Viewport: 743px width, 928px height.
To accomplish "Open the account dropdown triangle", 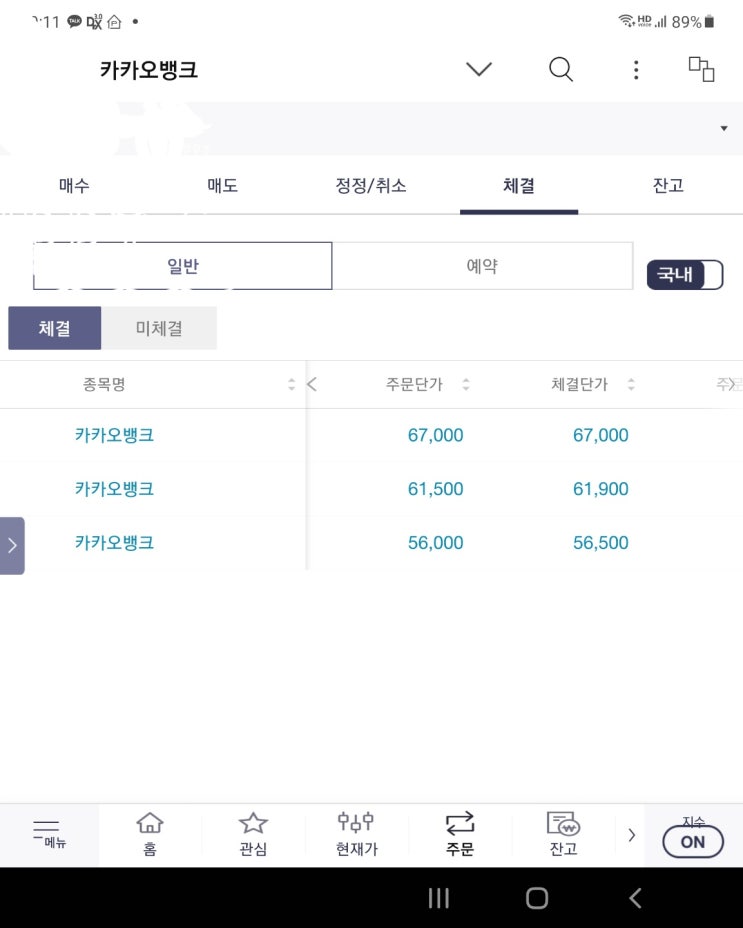I will pyautogui.click(x=723, y=128).
